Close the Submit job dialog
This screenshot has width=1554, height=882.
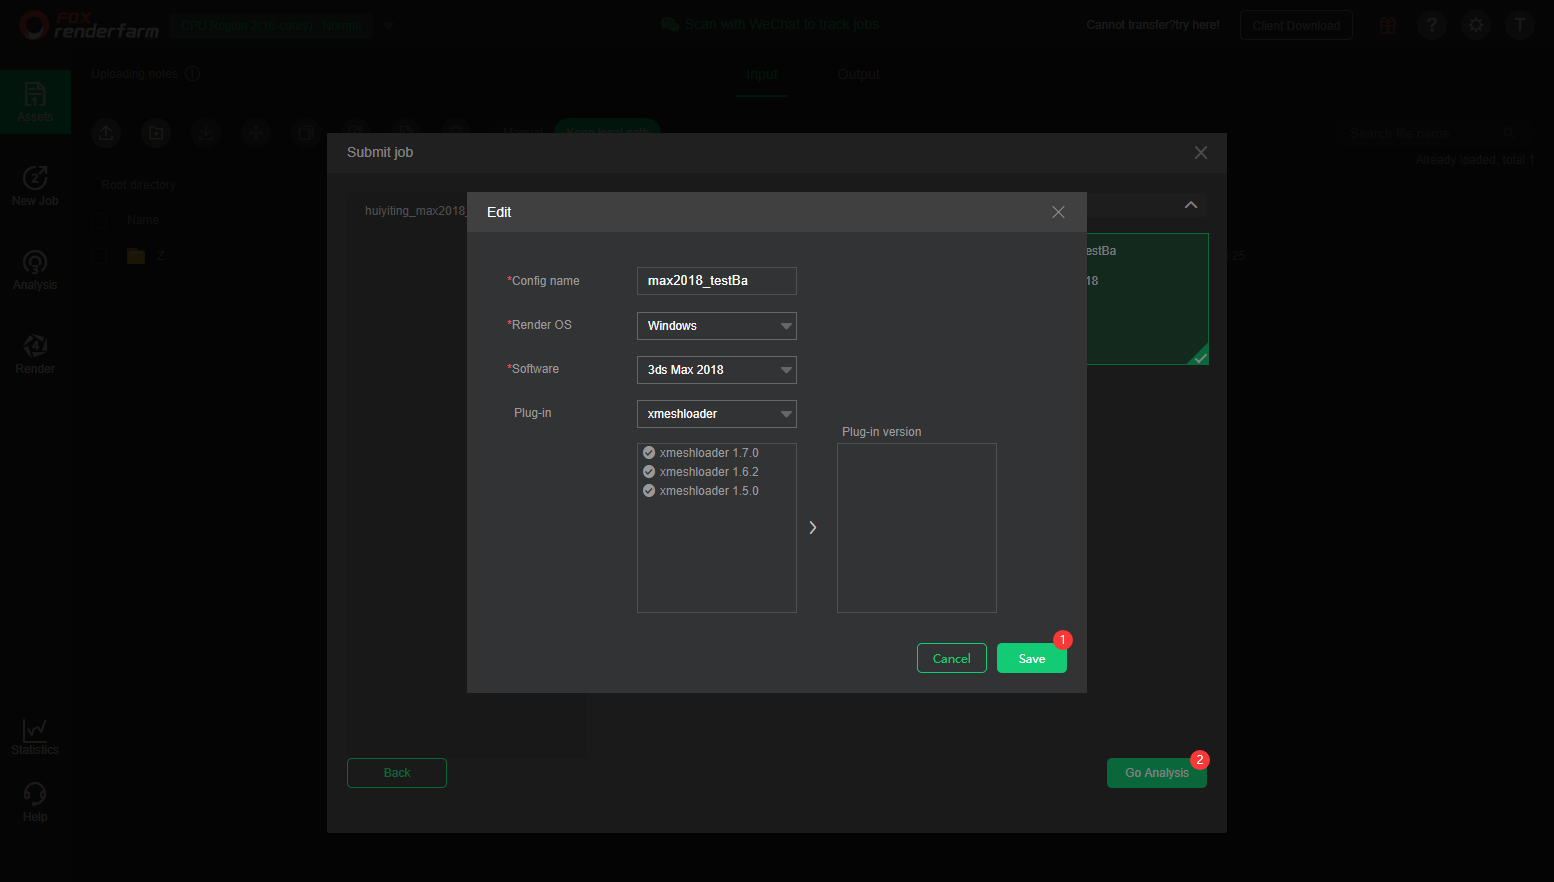(x=1201, y=152)
